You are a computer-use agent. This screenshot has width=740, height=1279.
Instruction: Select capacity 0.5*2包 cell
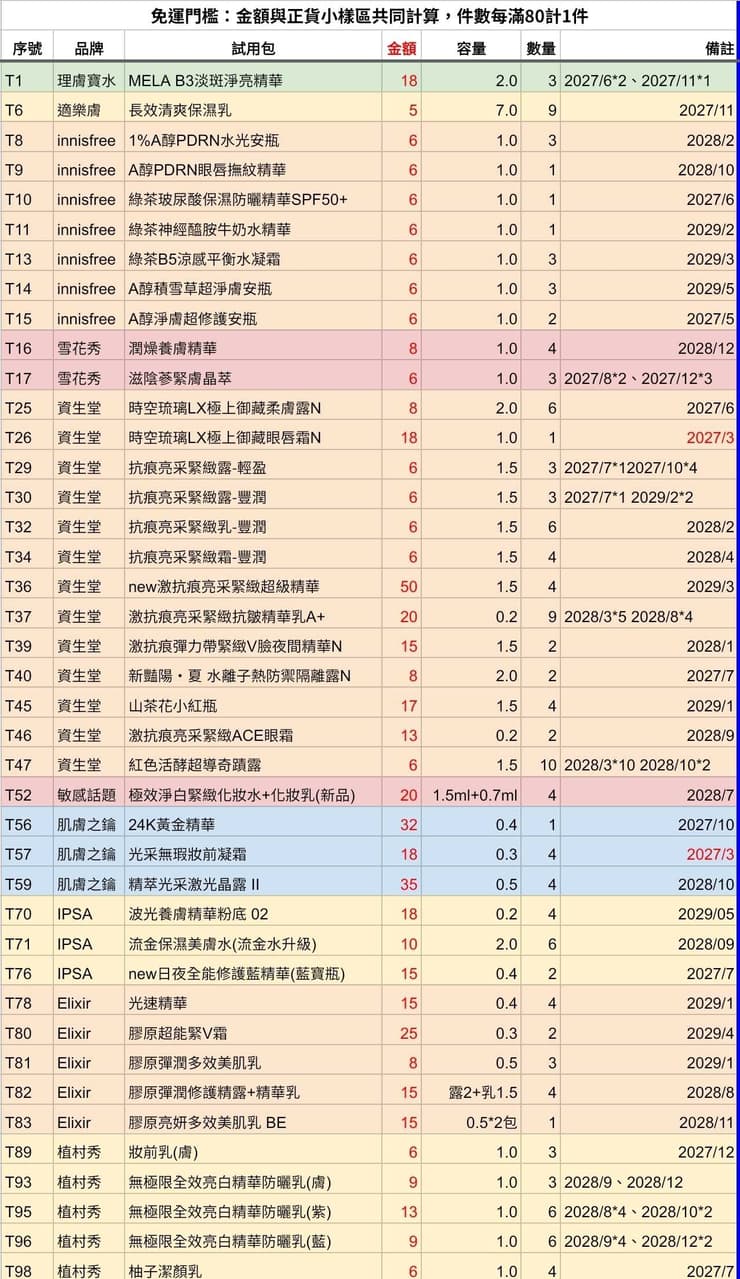click(471, 1122)
